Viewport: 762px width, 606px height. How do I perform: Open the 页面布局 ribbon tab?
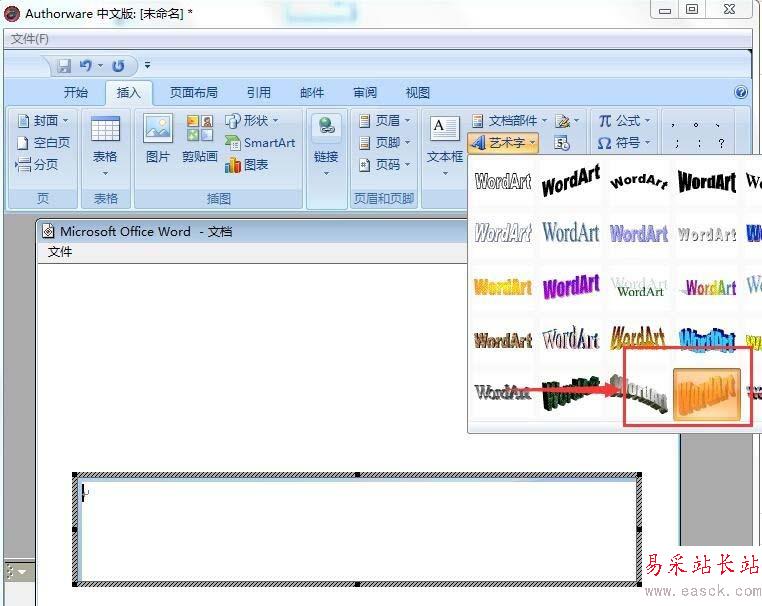(x=193, y=92)
